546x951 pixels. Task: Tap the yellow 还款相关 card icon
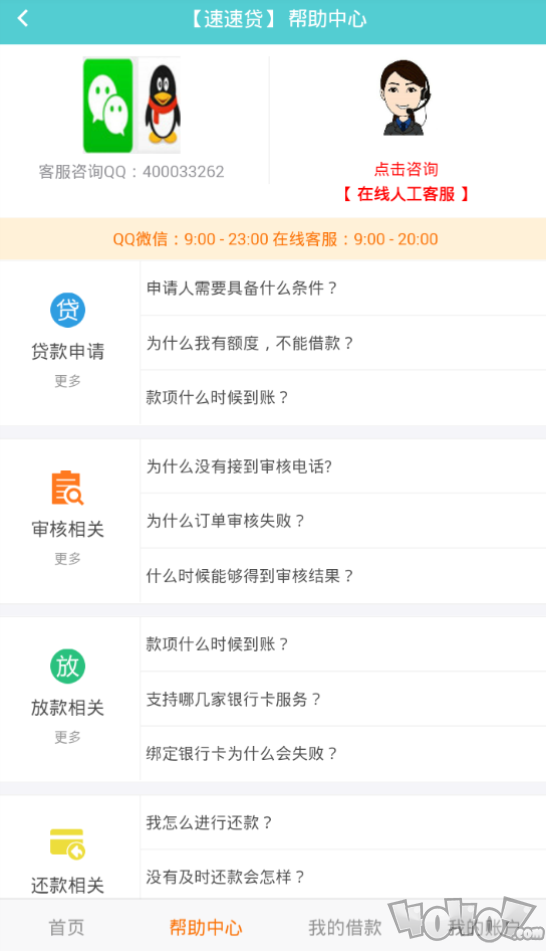(67, 844)
